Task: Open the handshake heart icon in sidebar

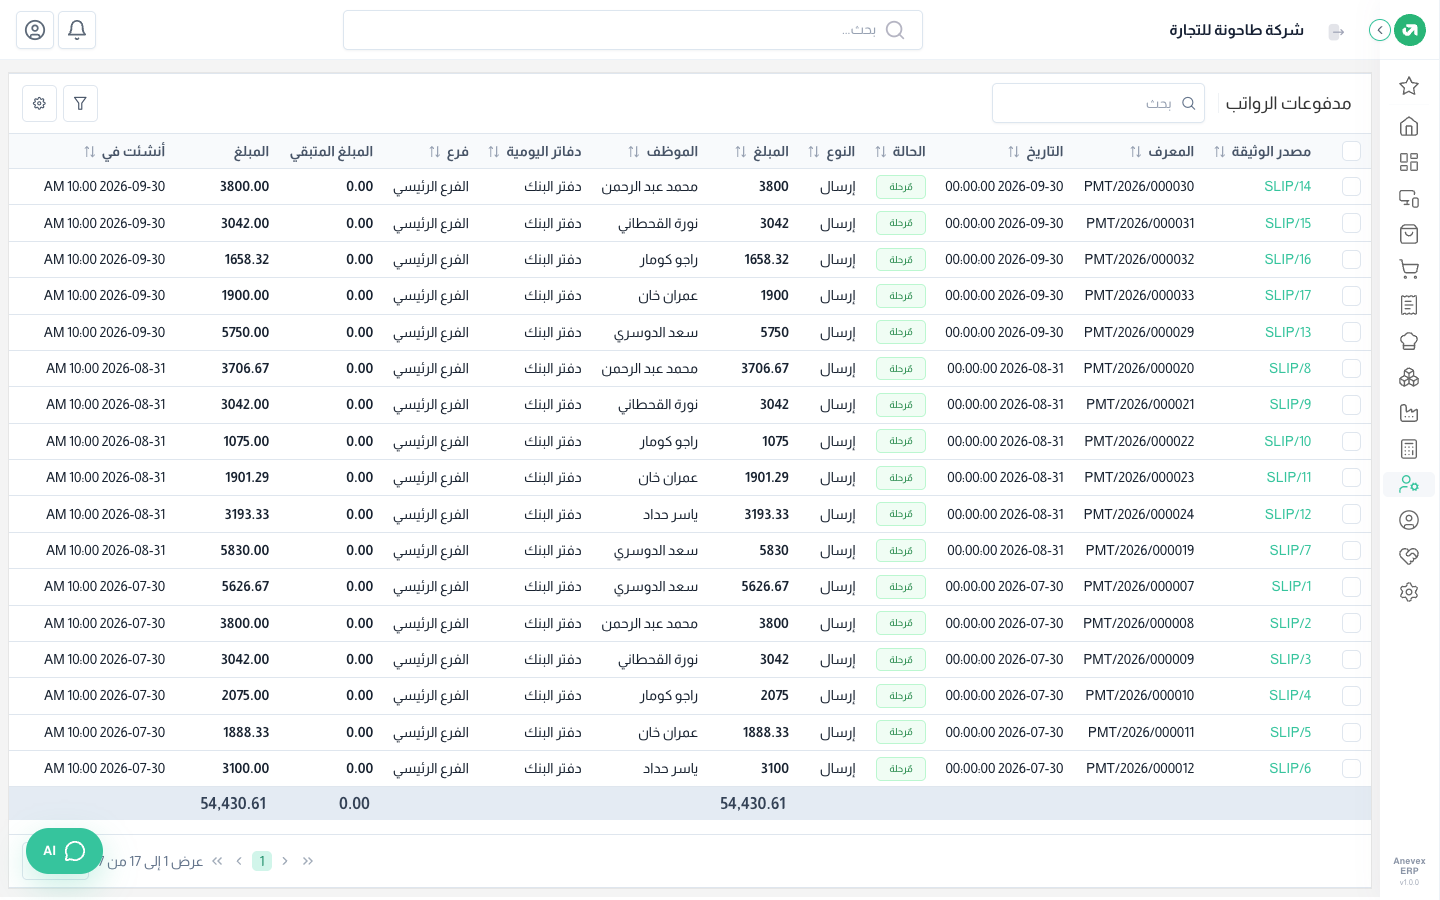Action: [x=1409, y=556]
